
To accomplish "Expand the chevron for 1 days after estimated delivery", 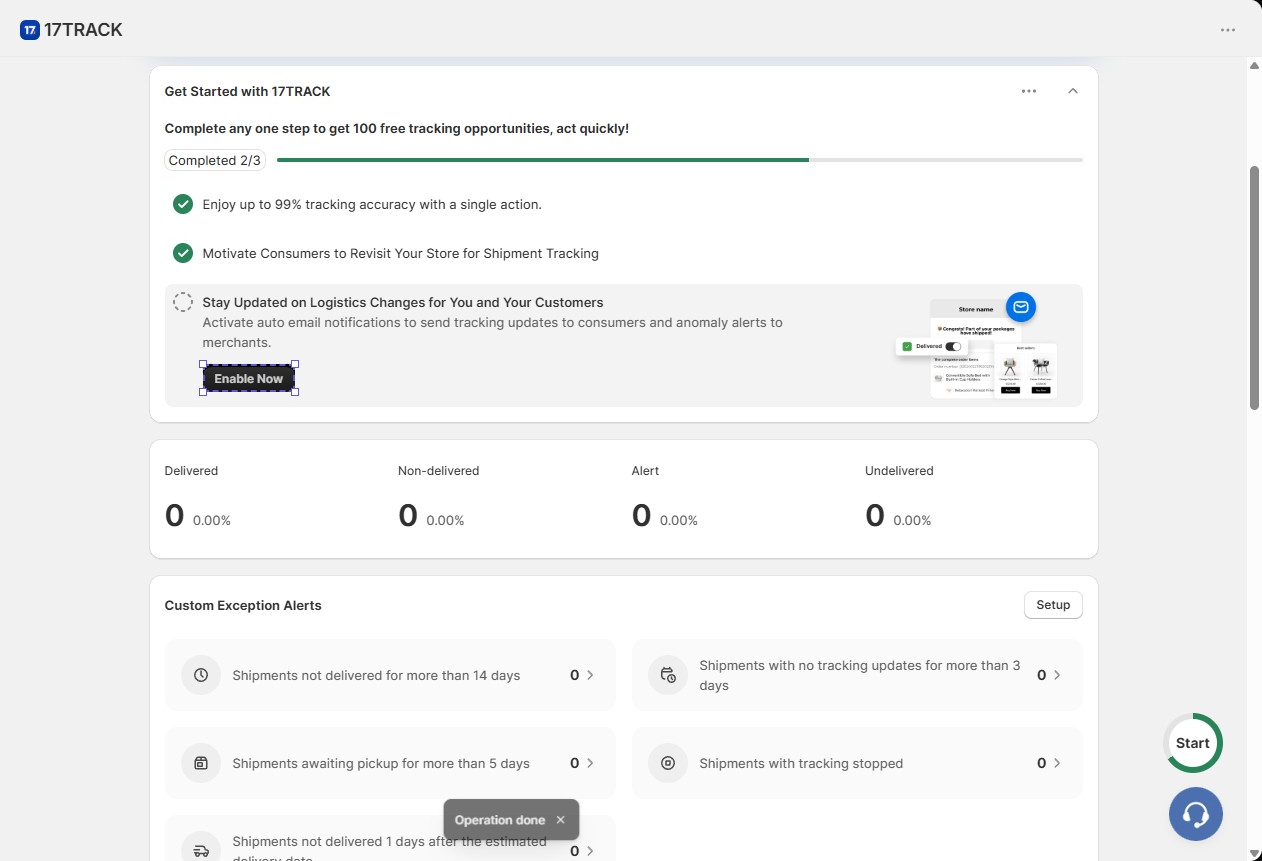I will (590, 851).
